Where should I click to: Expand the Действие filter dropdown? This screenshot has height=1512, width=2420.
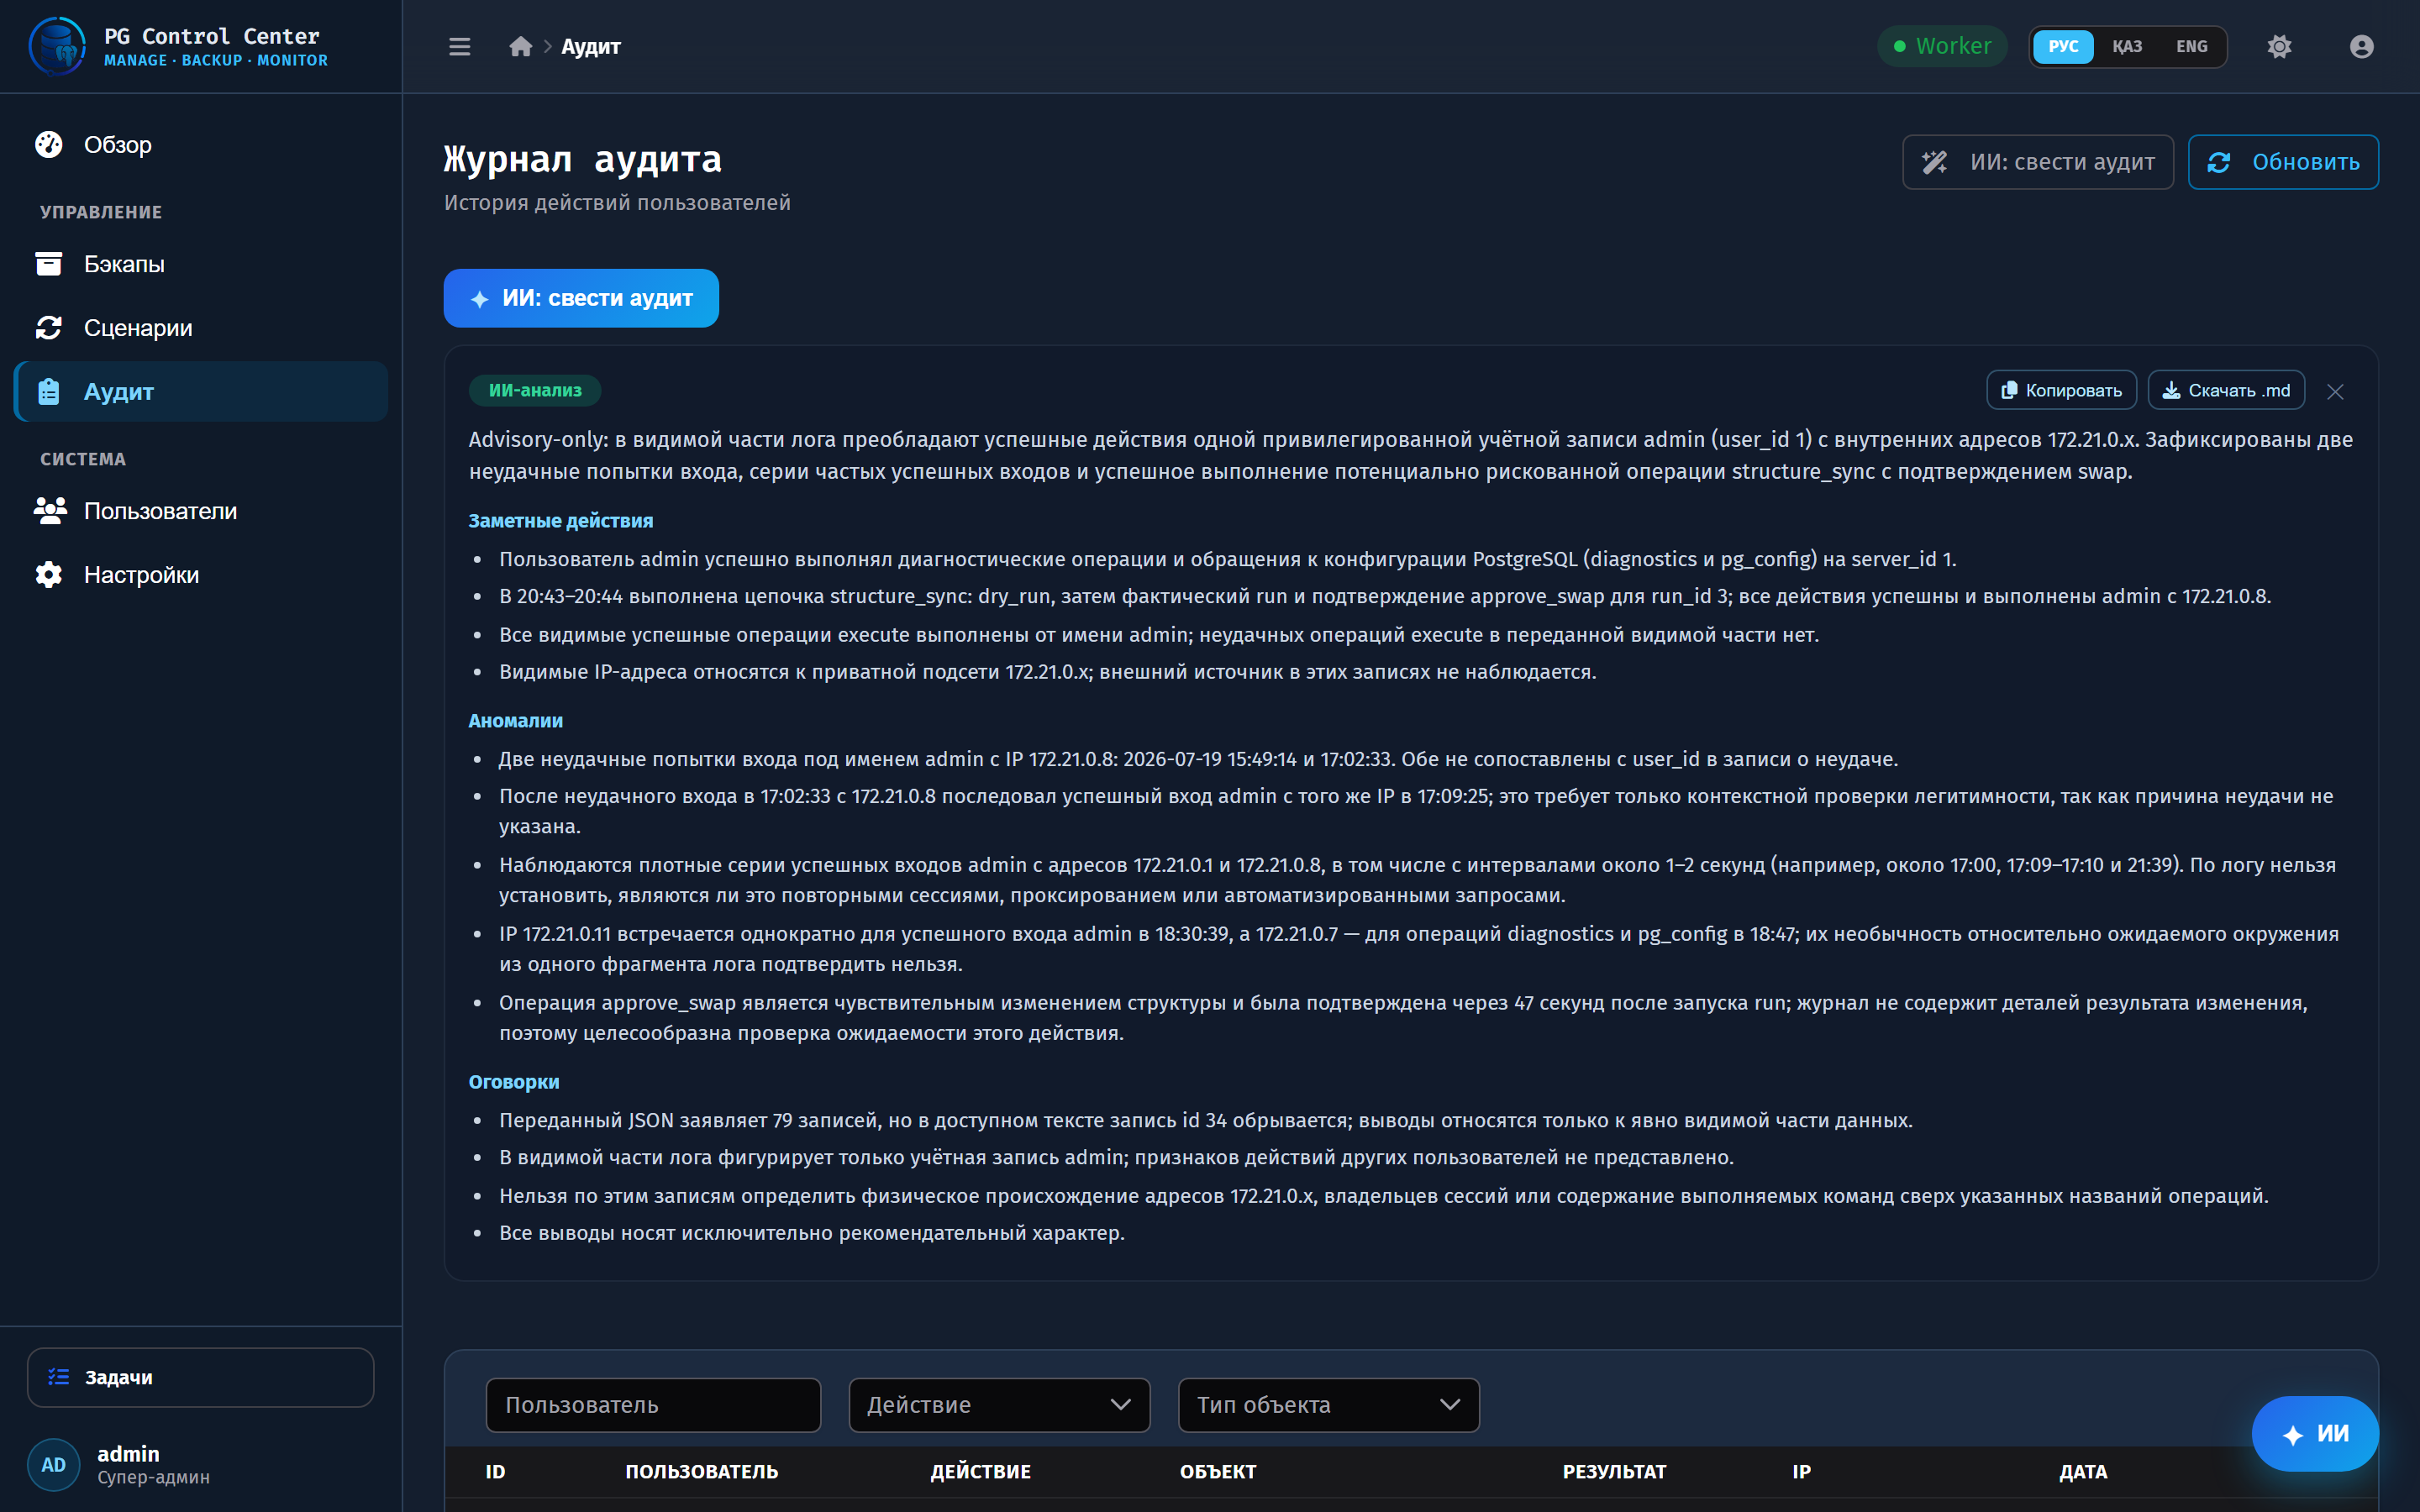pos(999,1405)
